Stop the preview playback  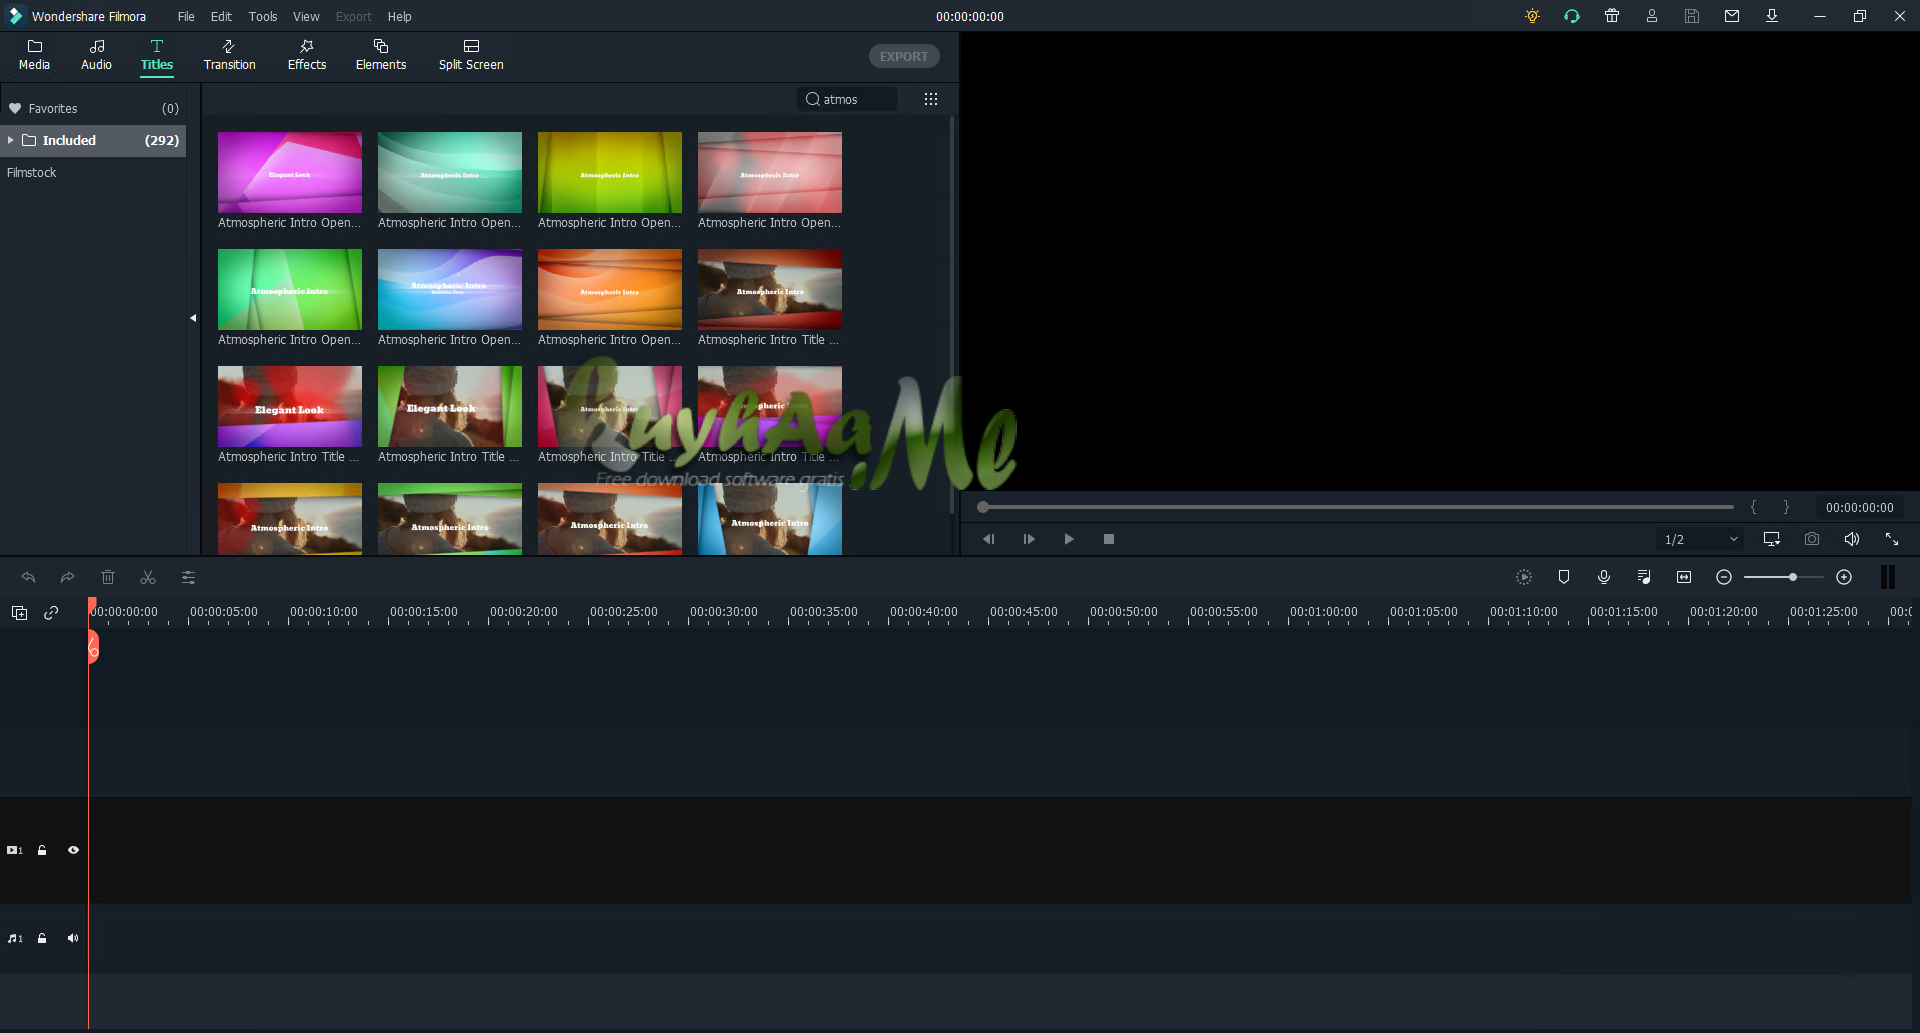pos(1109,539)
